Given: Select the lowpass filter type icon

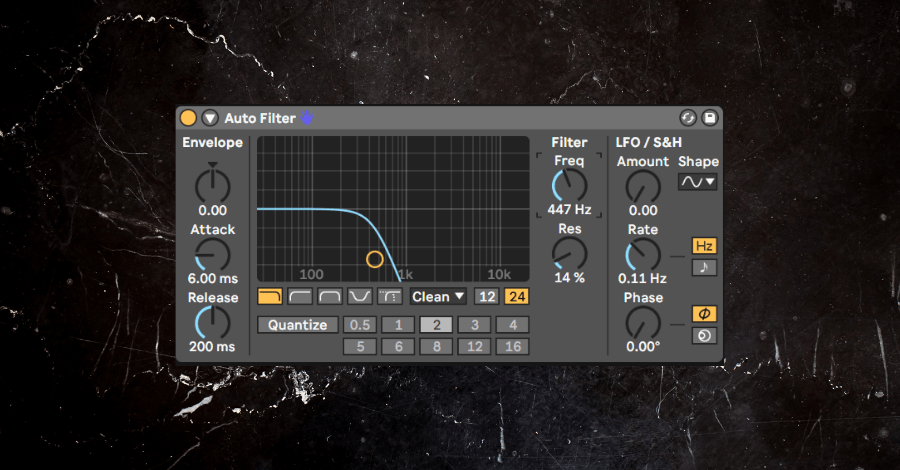Looking at the screenshot, I should (270, 297).
